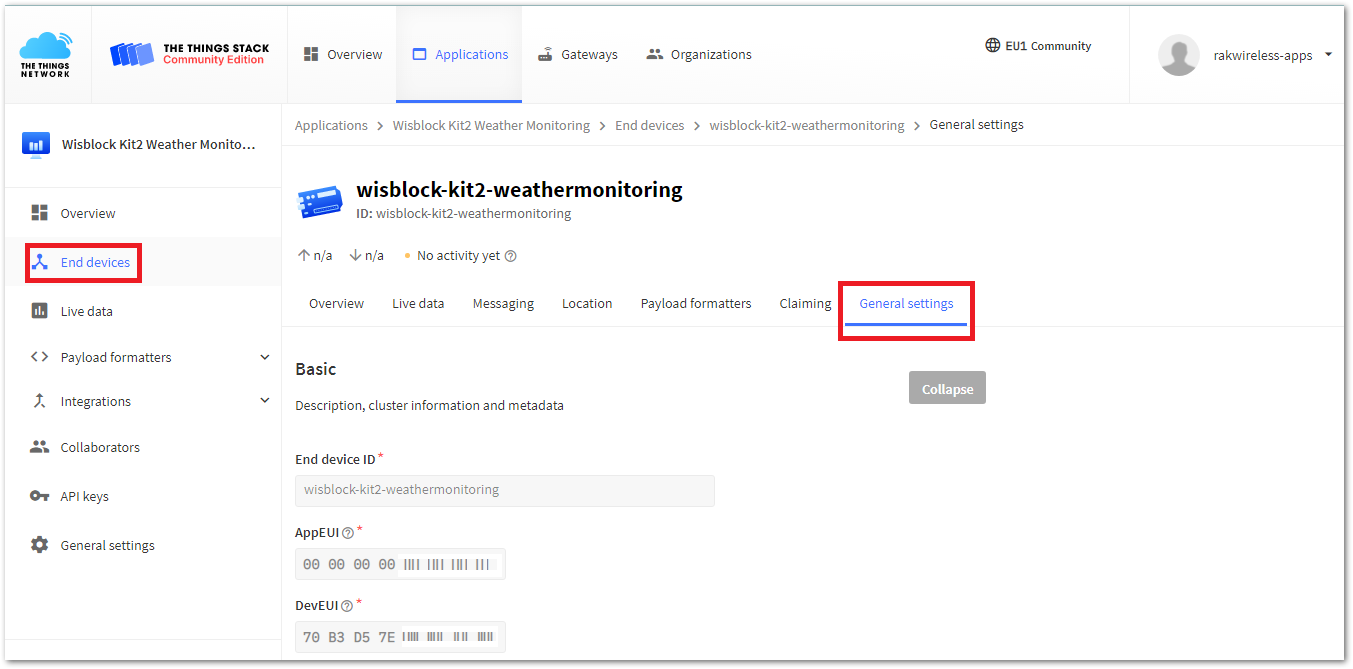Open the Organizations section

point(698,54)
